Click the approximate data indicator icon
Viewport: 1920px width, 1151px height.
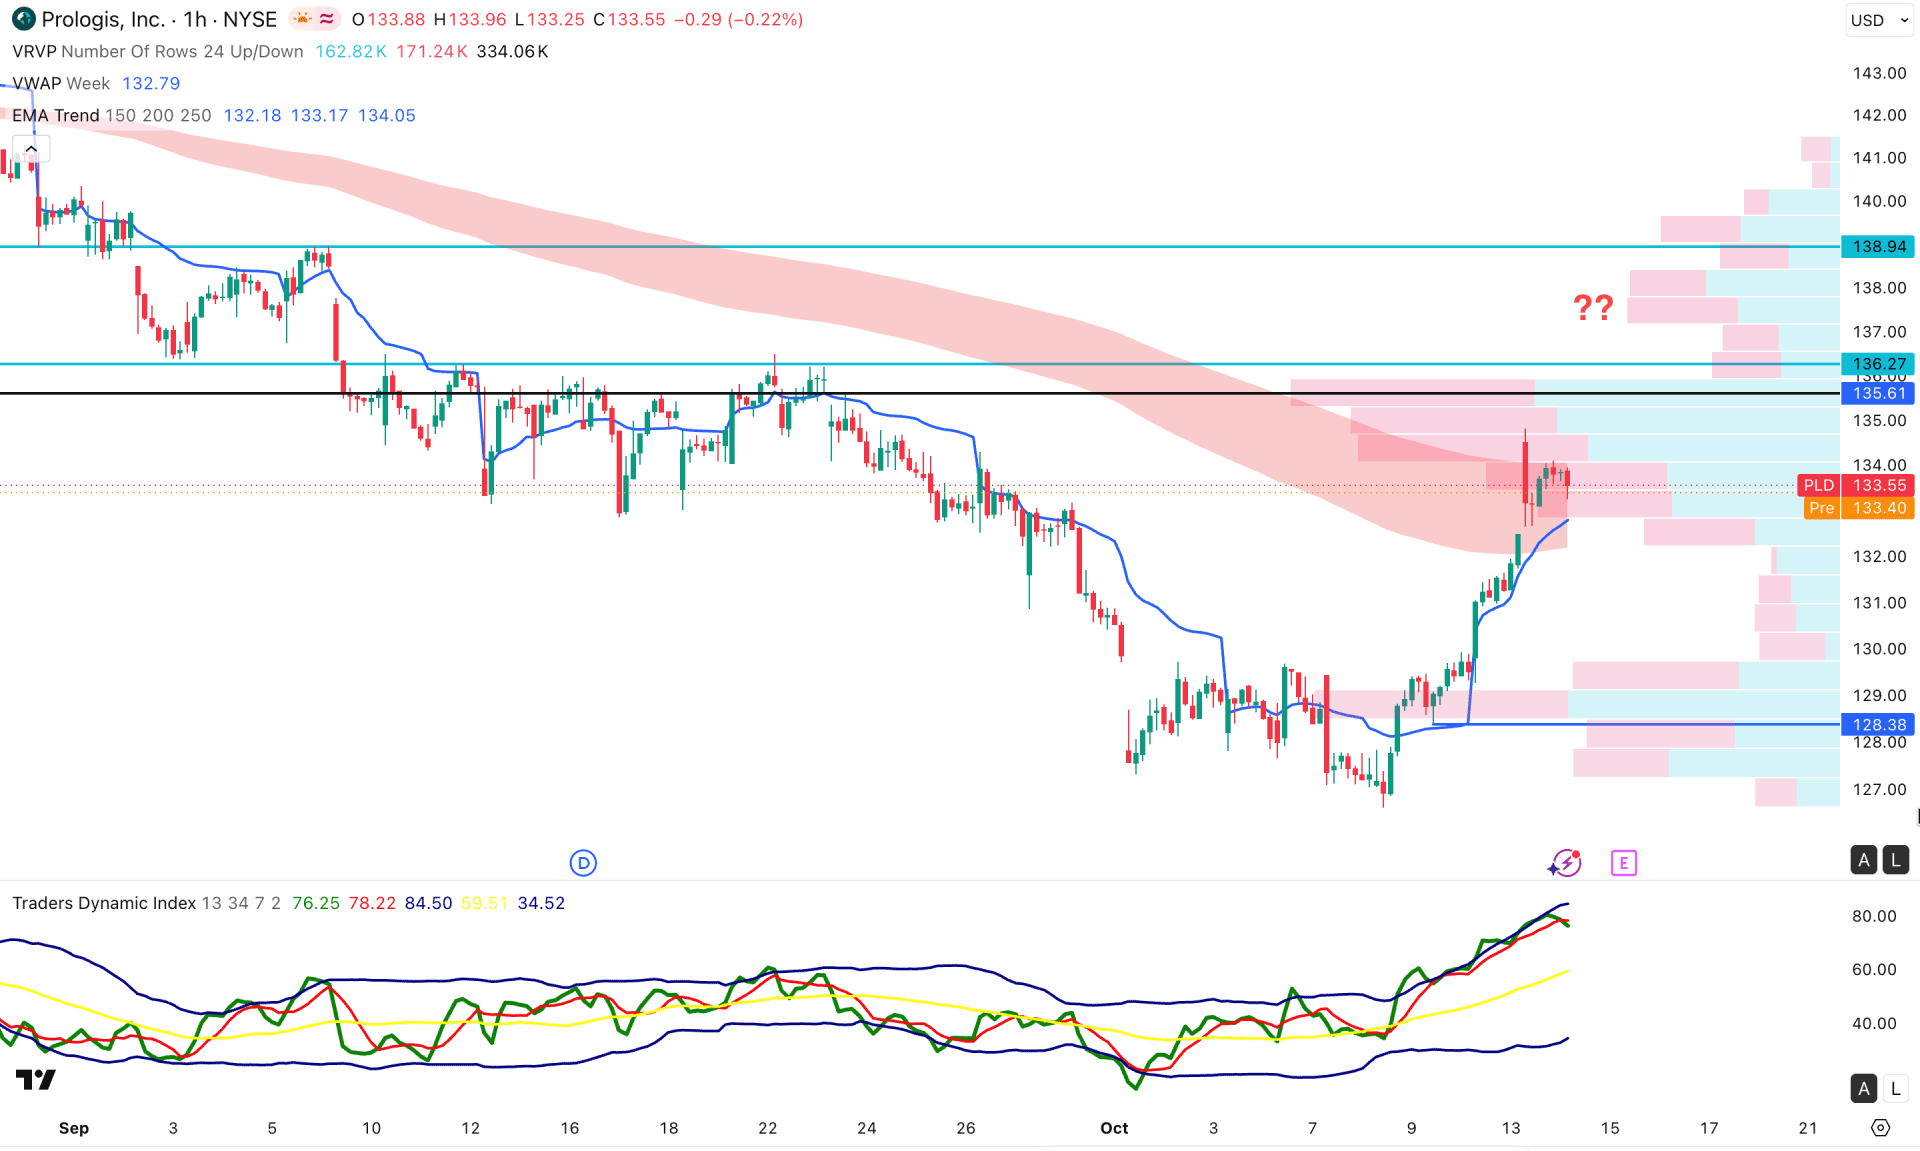coord(327,19)
